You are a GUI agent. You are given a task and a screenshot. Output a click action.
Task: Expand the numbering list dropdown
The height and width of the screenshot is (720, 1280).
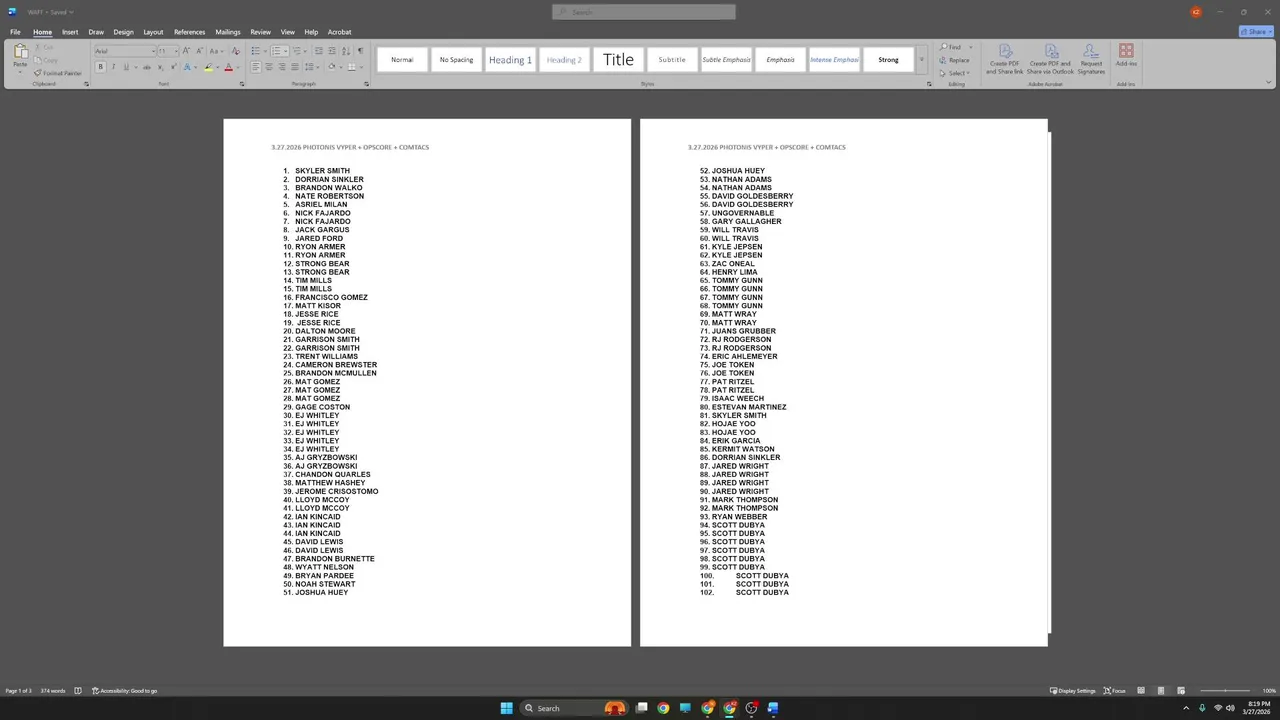point(286,51)
